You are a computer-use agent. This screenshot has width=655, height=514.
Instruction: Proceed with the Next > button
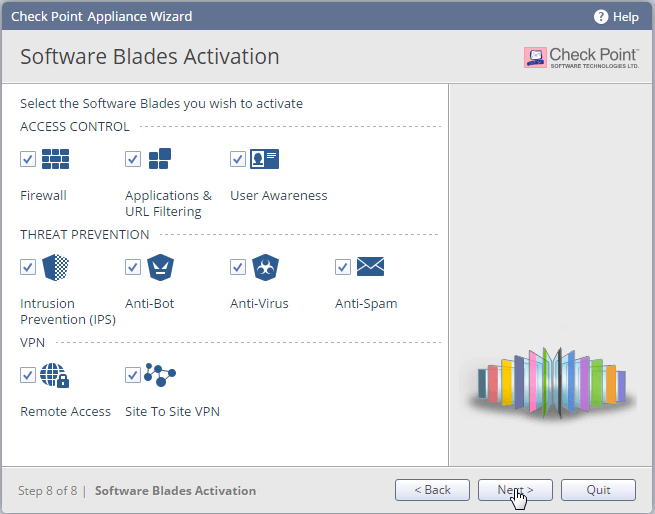515,490
